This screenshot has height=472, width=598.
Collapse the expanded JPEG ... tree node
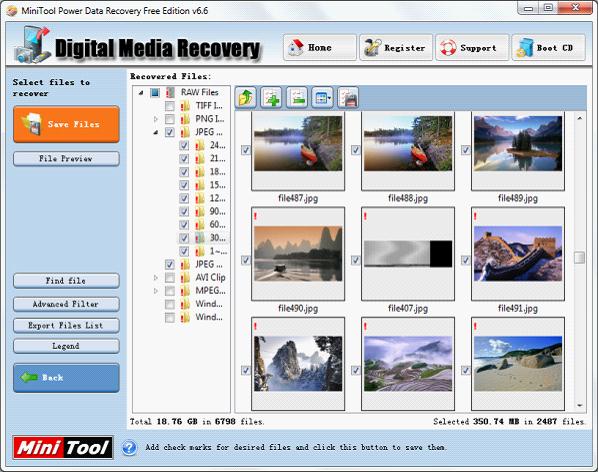click(156, 132)
